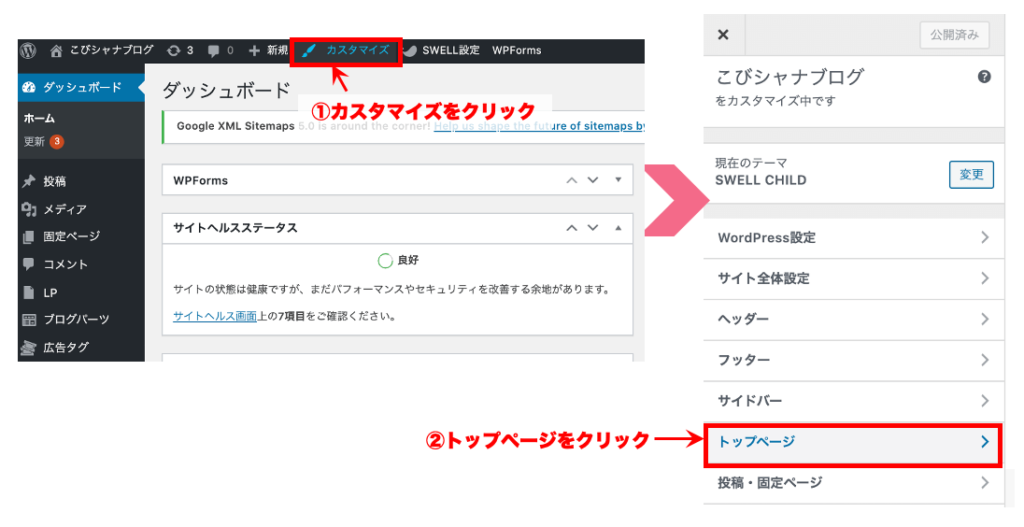Screen dimensions: 1024x527
Task: Expand サイドバー section
Action: pos(854,401)
